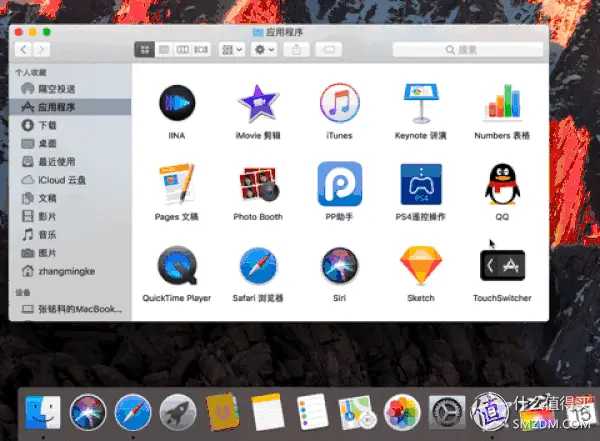
Task: Open the item arrangement dropdown
Action: tap(232, 50)
